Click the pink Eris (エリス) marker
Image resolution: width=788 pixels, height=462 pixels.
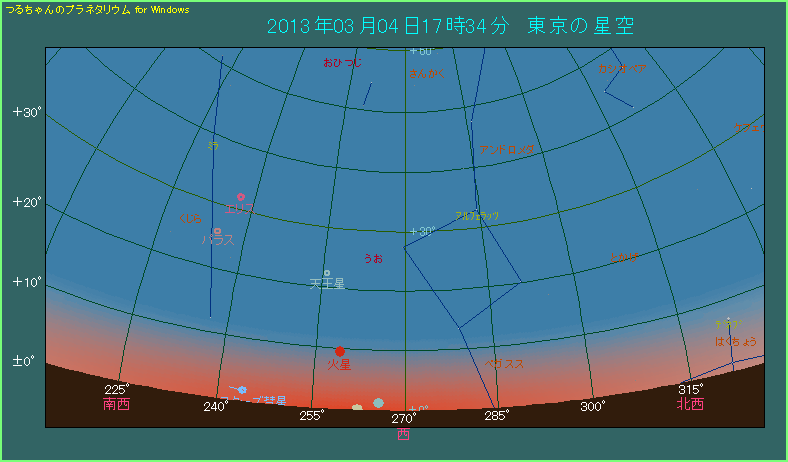pos(241,198)
